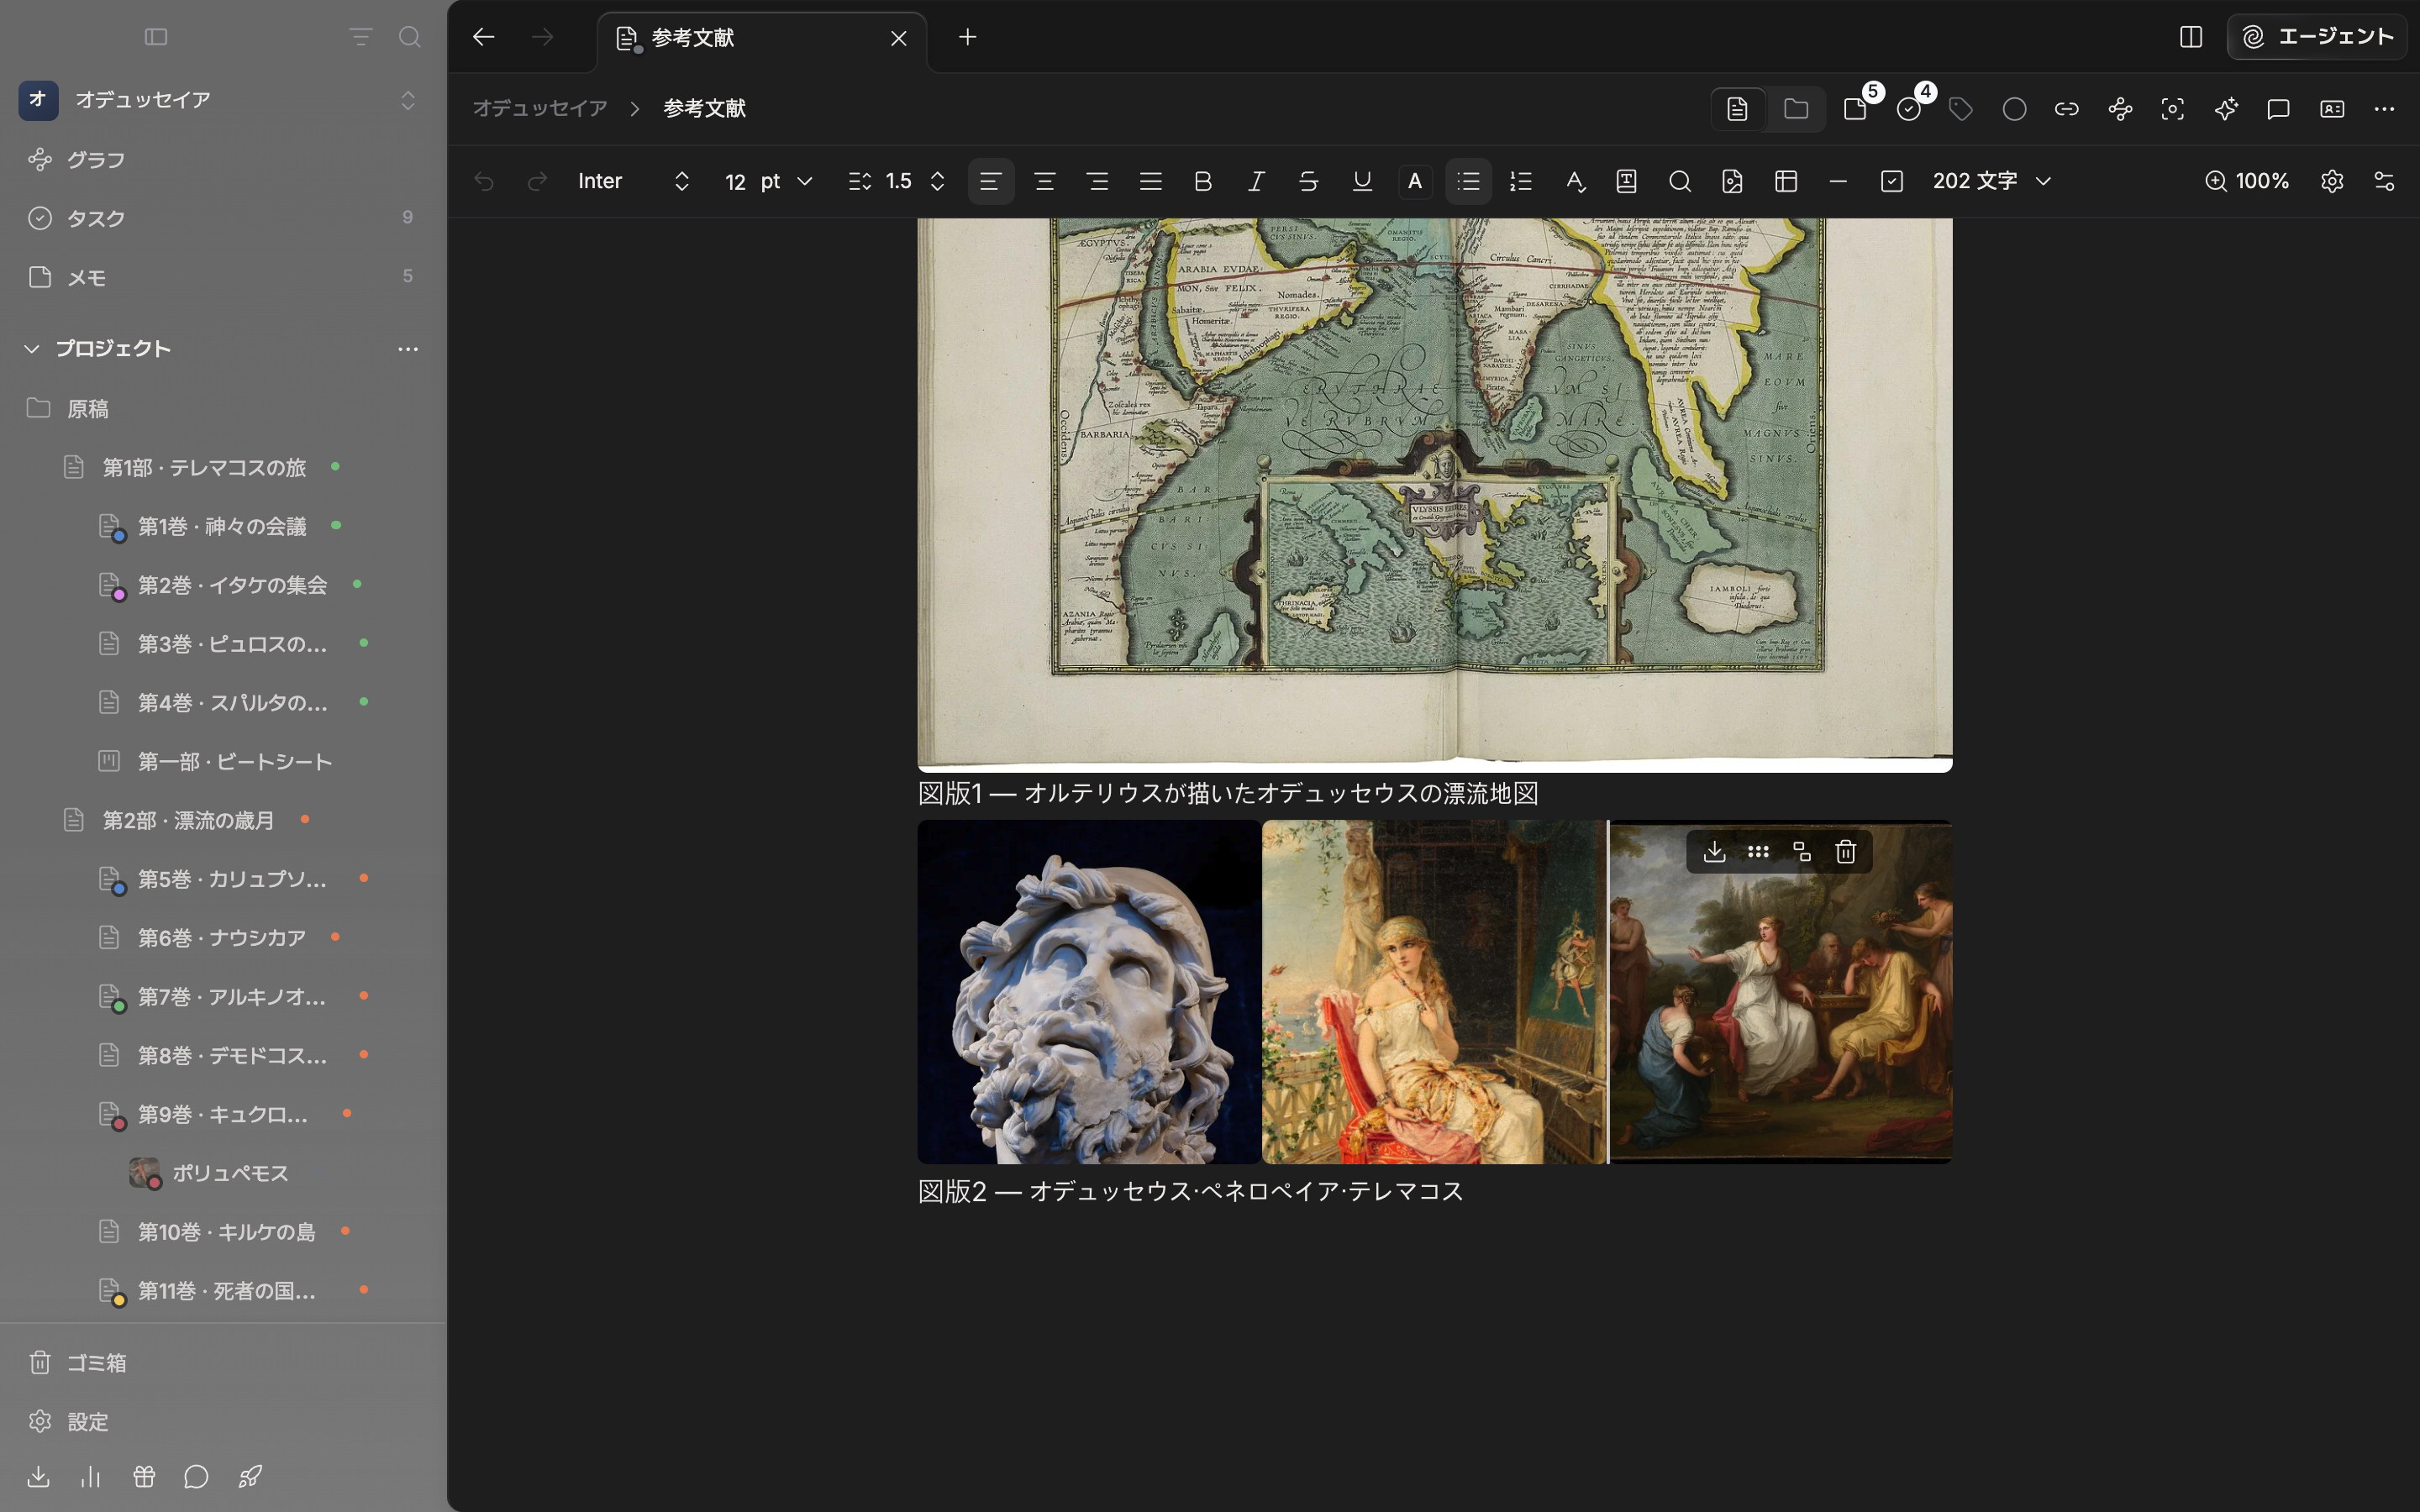Go to オデュッセイア in breadcrumb
The height and width of the screenshot is (1512, 2420).
pyautogui.click(x=540, y=108)
